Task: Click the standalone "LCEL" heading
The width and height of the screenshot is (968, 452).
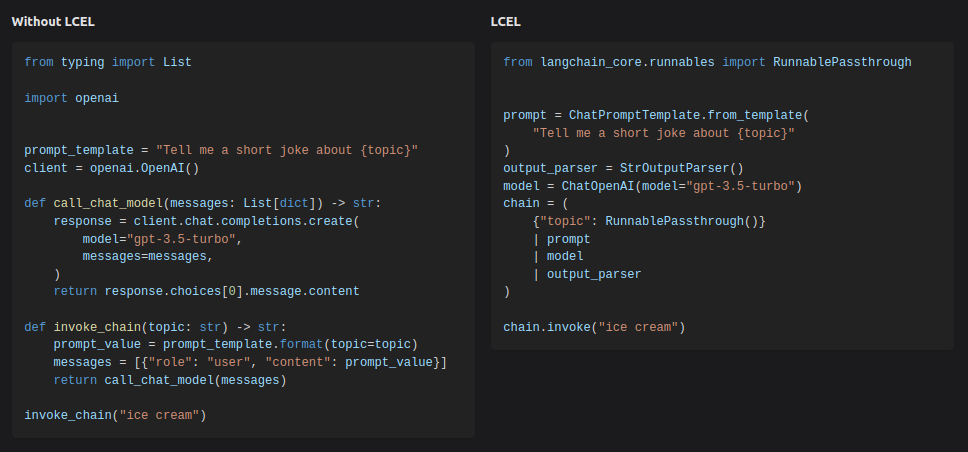Action: [x=506, y=22]
